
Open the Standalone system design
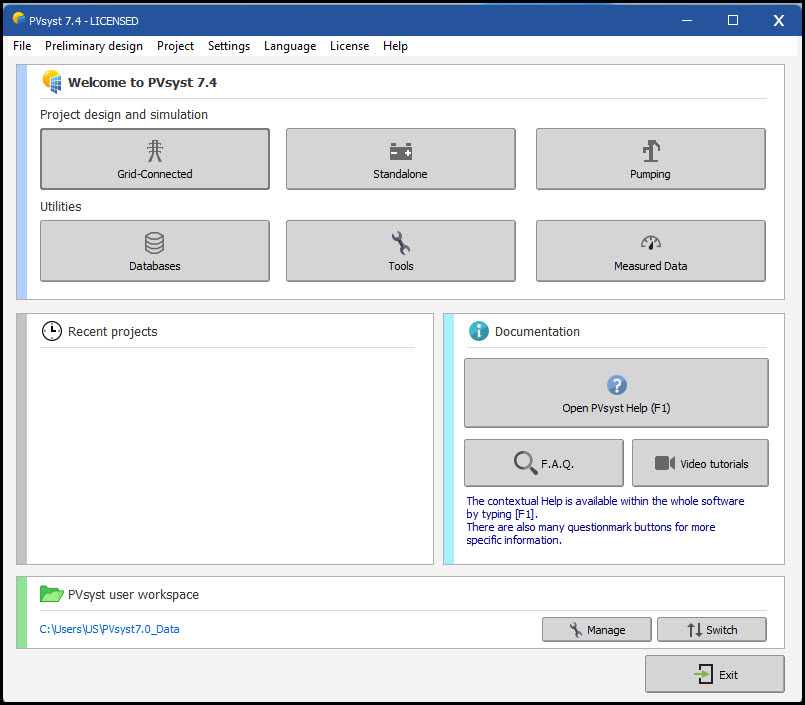400,159
